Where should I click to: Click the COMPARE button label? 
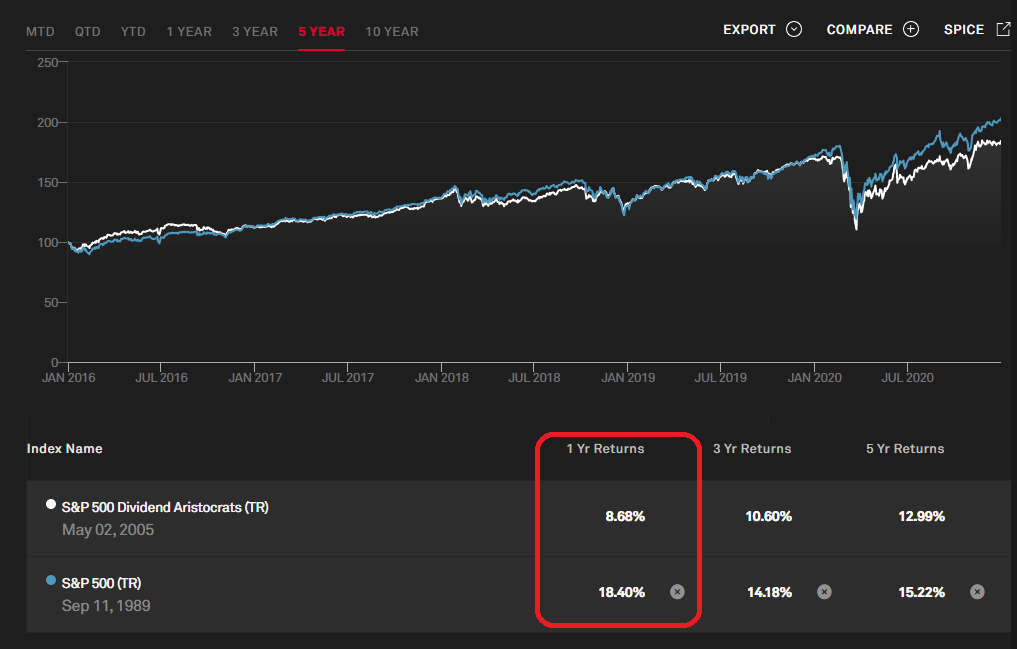point(859,30)
